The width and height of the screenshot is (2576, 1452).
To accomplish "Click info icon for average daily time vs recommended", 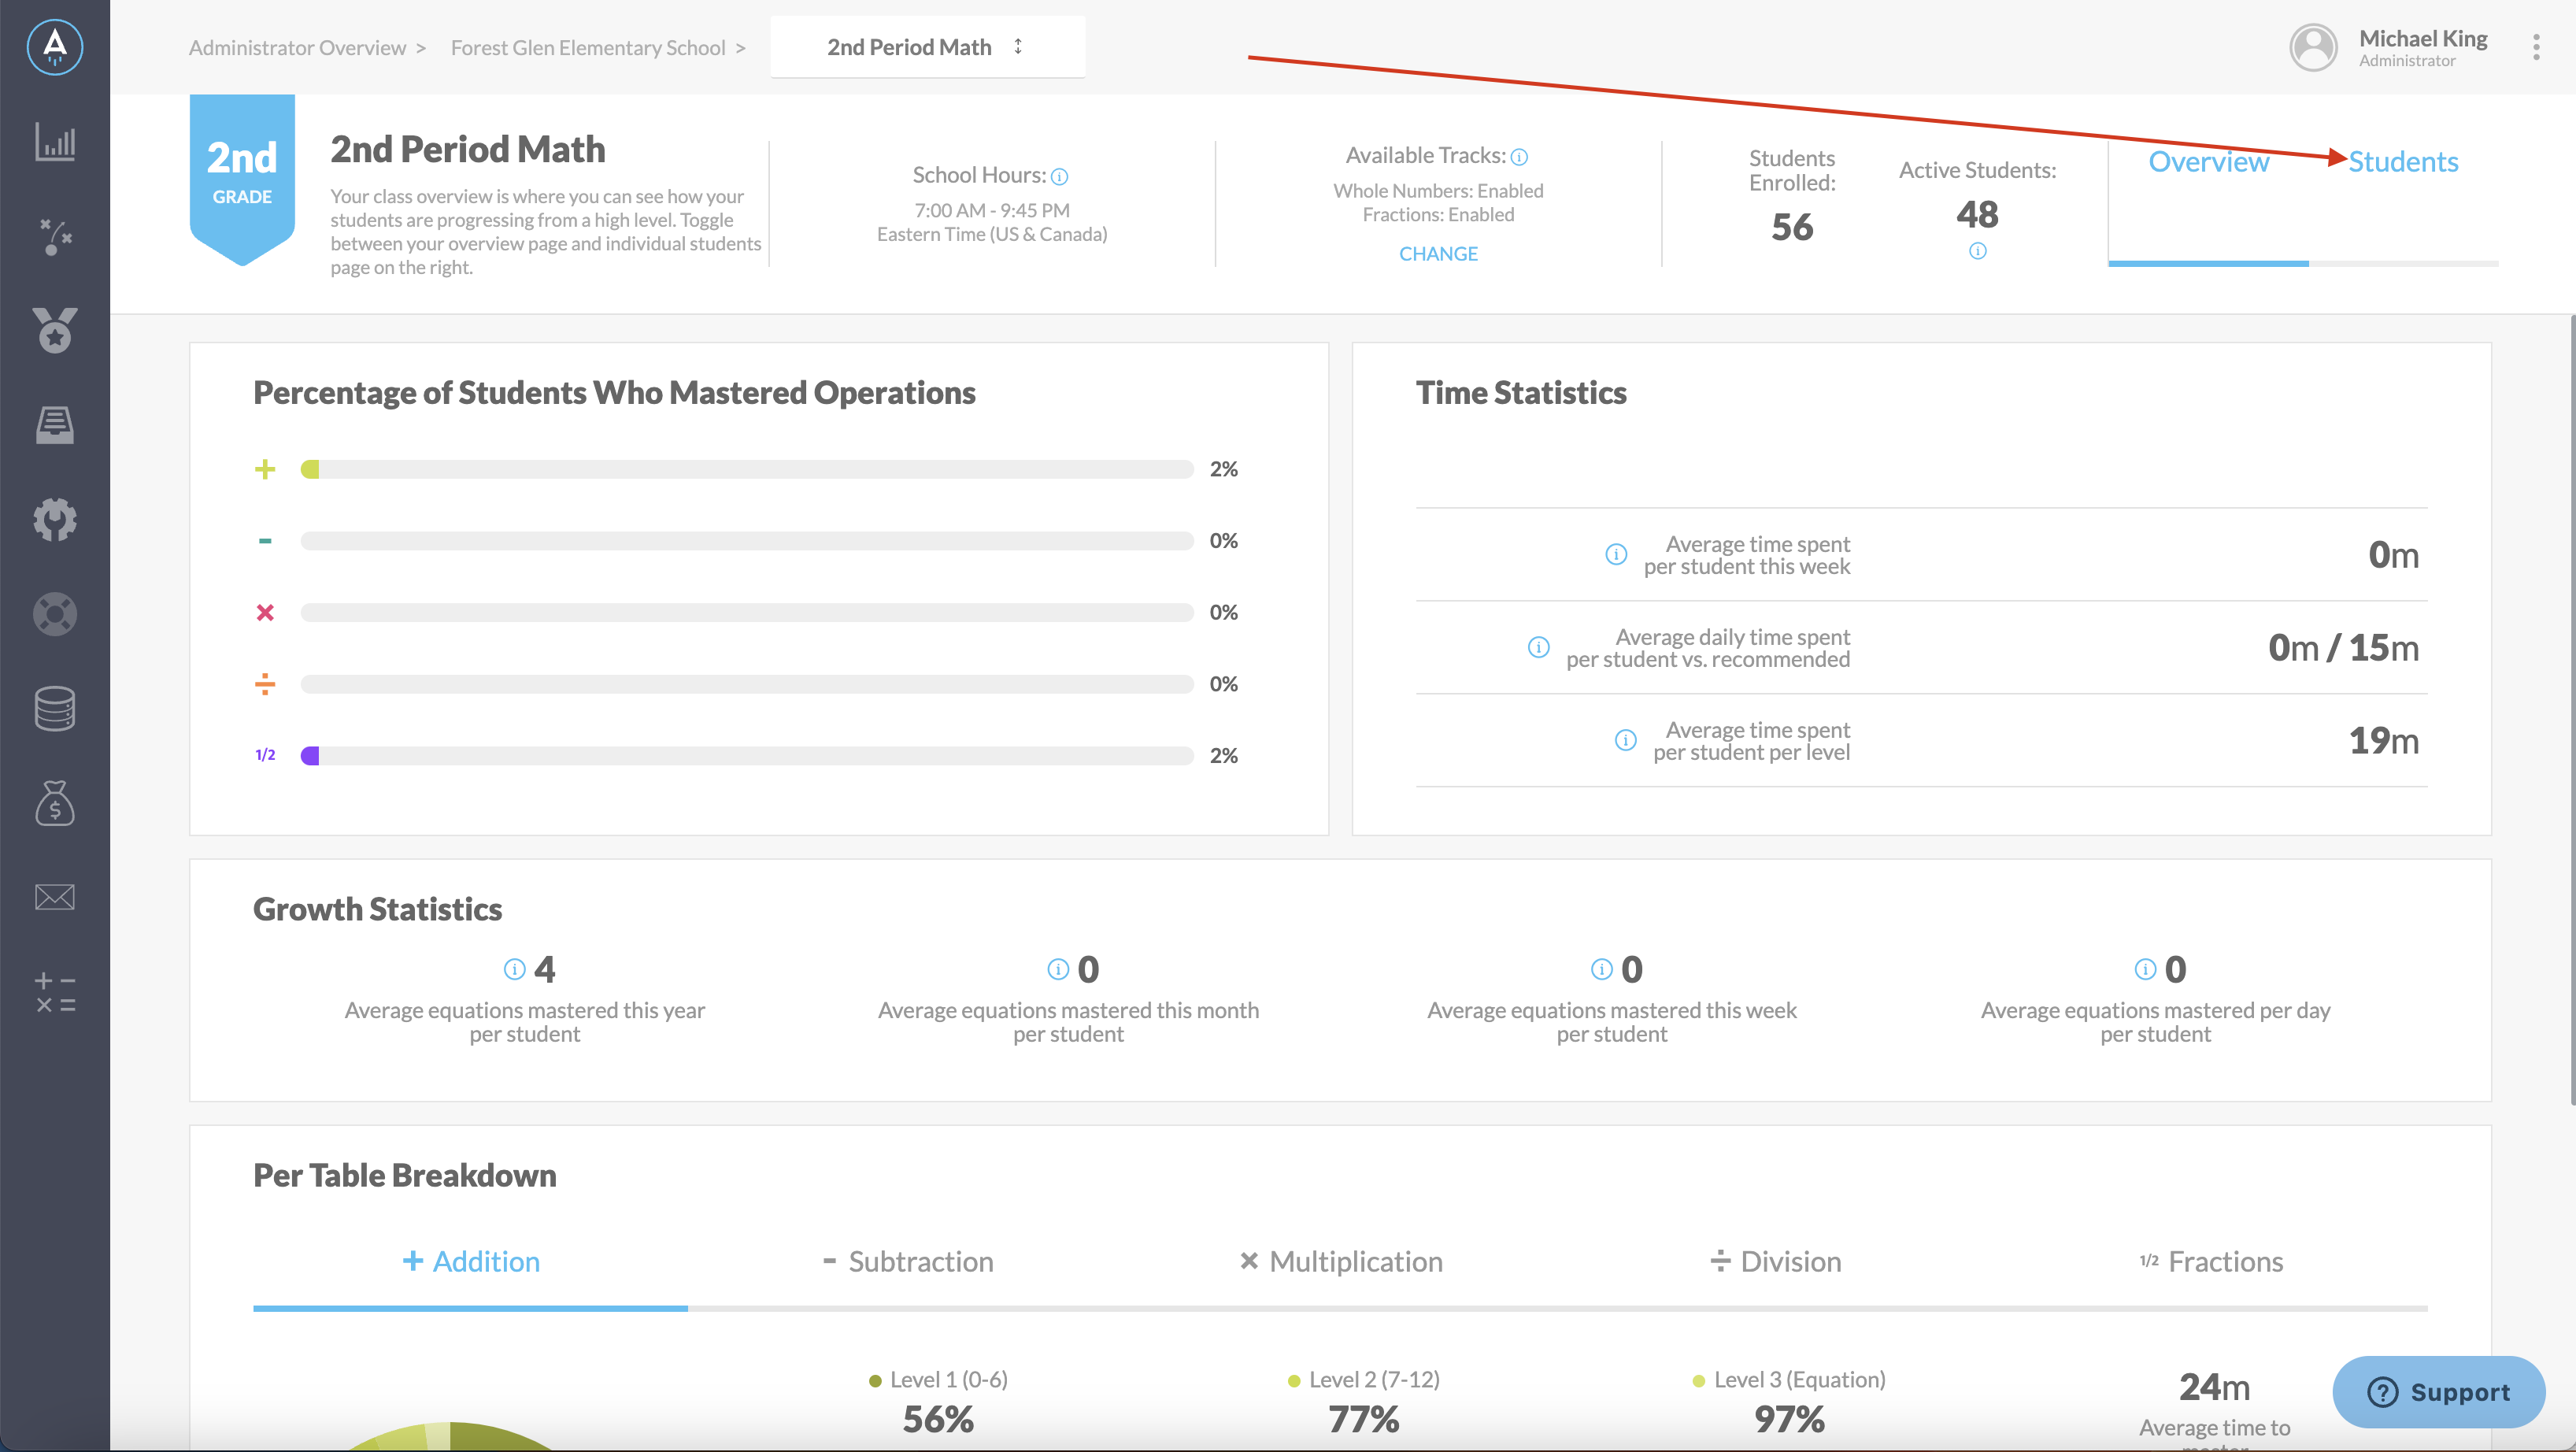I will point(1539,647).
